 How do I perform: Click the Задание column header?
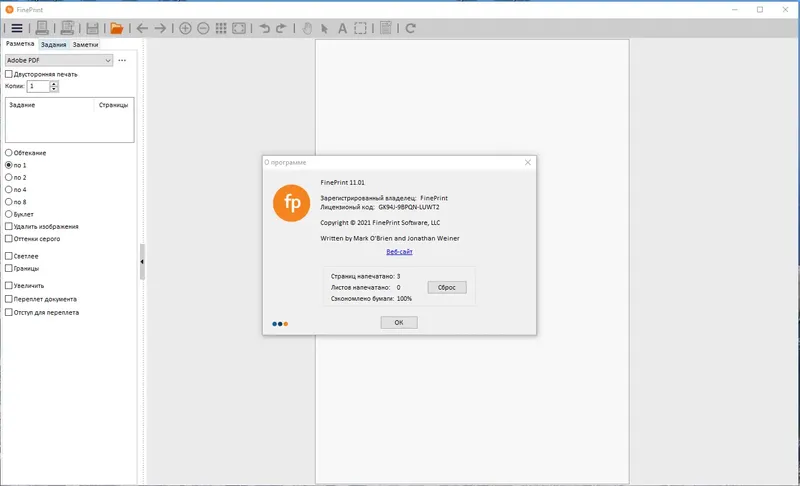pos(49,105)
